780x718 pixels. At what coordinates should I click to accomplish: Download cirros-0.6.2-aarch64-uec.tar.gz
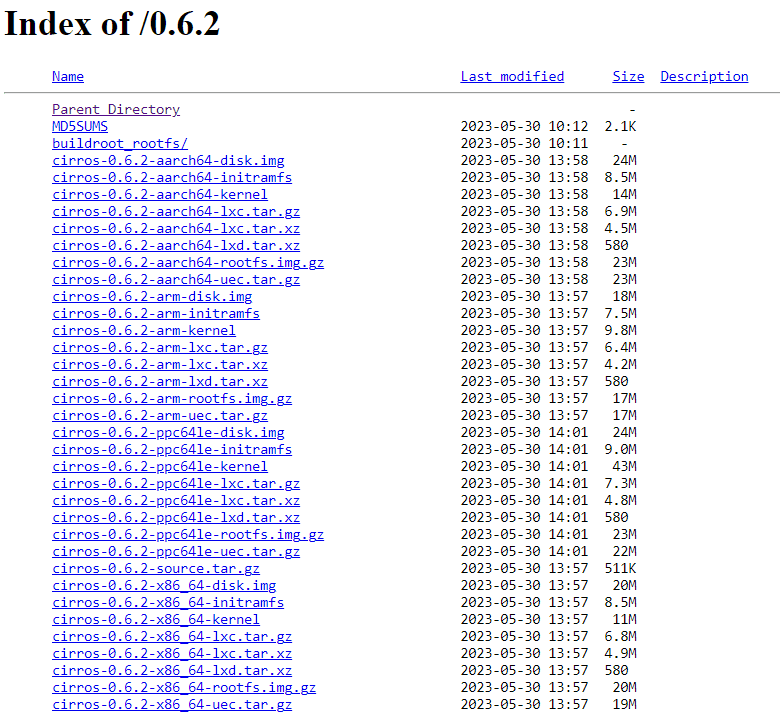point(176,279)
